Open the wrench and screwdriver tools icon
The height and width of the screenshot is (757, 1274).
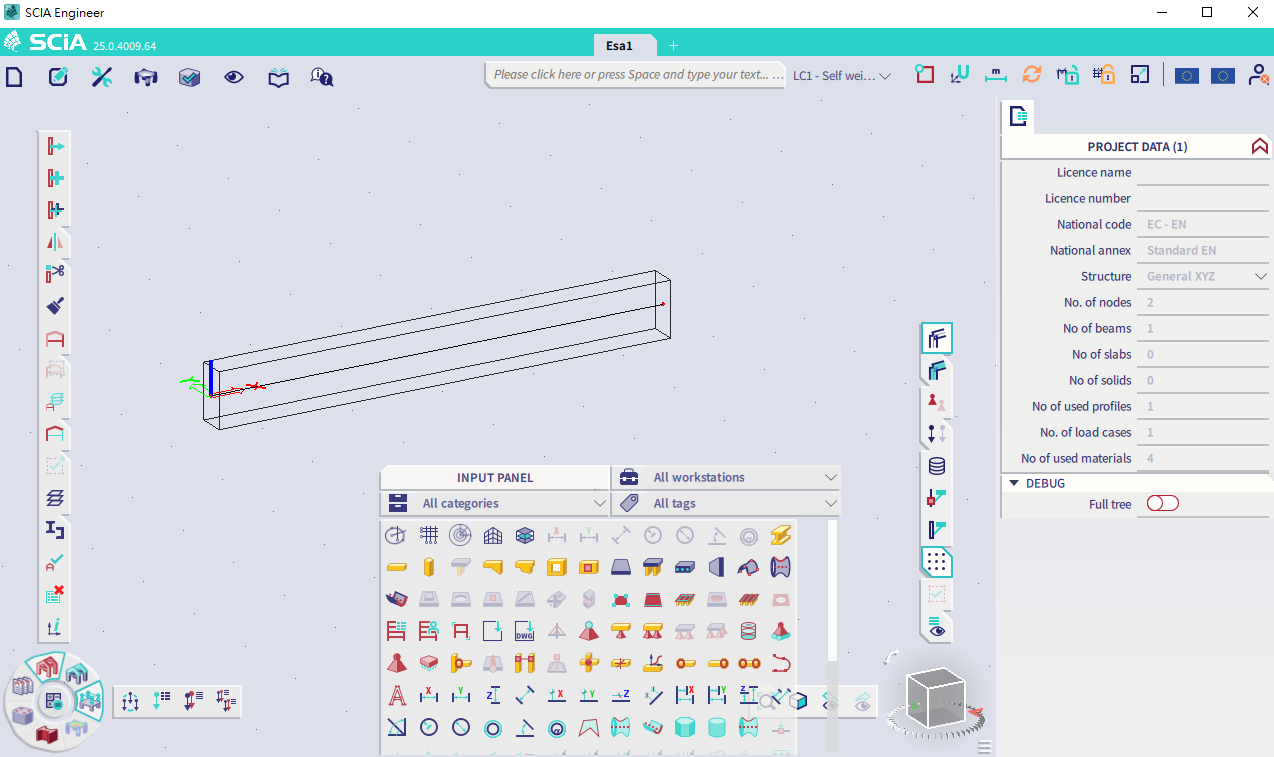[102, 77]
